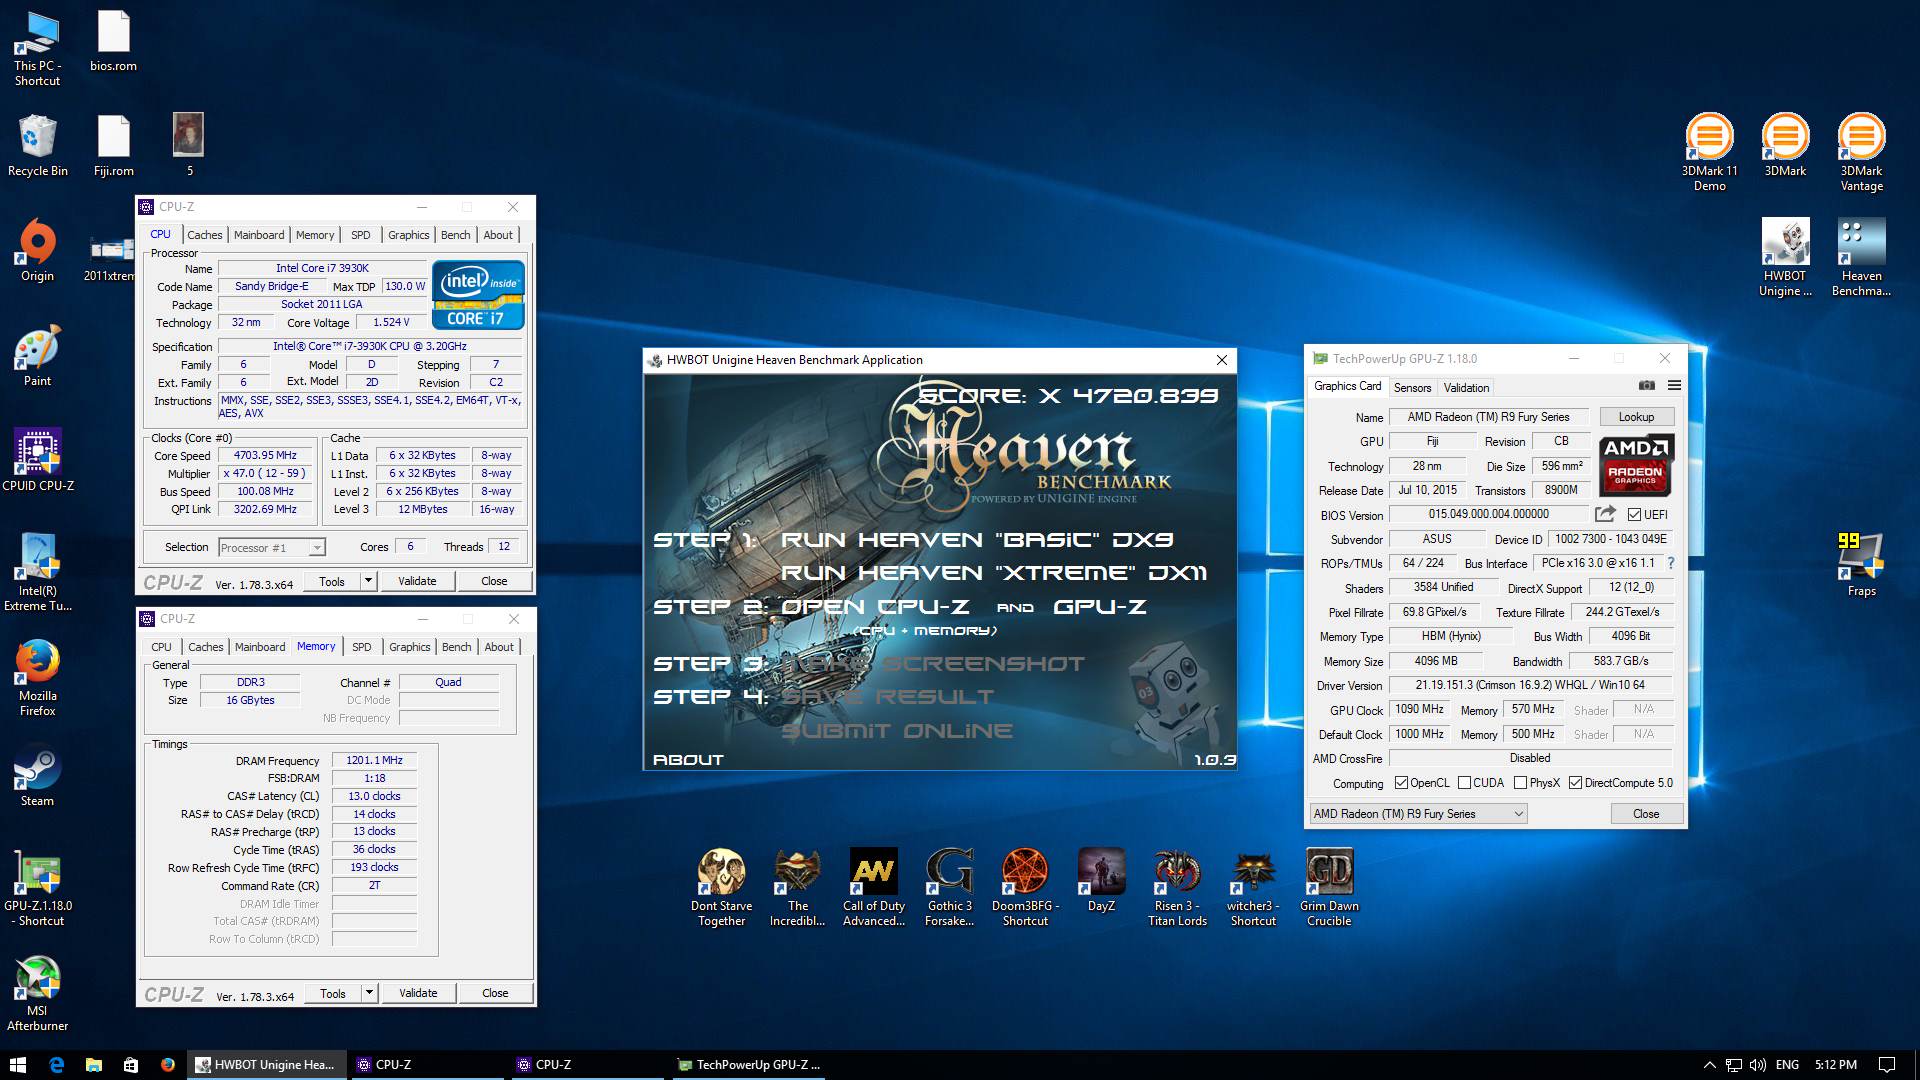Toggle the PhysX checkbox
Screen dimensions: 1920x1080
click(x=1520, y=783)
